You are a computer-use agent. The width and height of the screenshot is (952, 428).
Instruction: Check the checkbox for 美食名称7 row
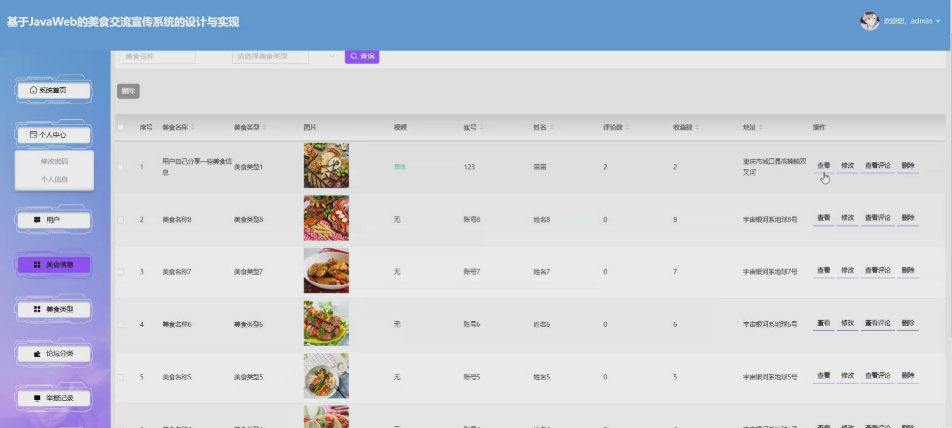point(120,272)
